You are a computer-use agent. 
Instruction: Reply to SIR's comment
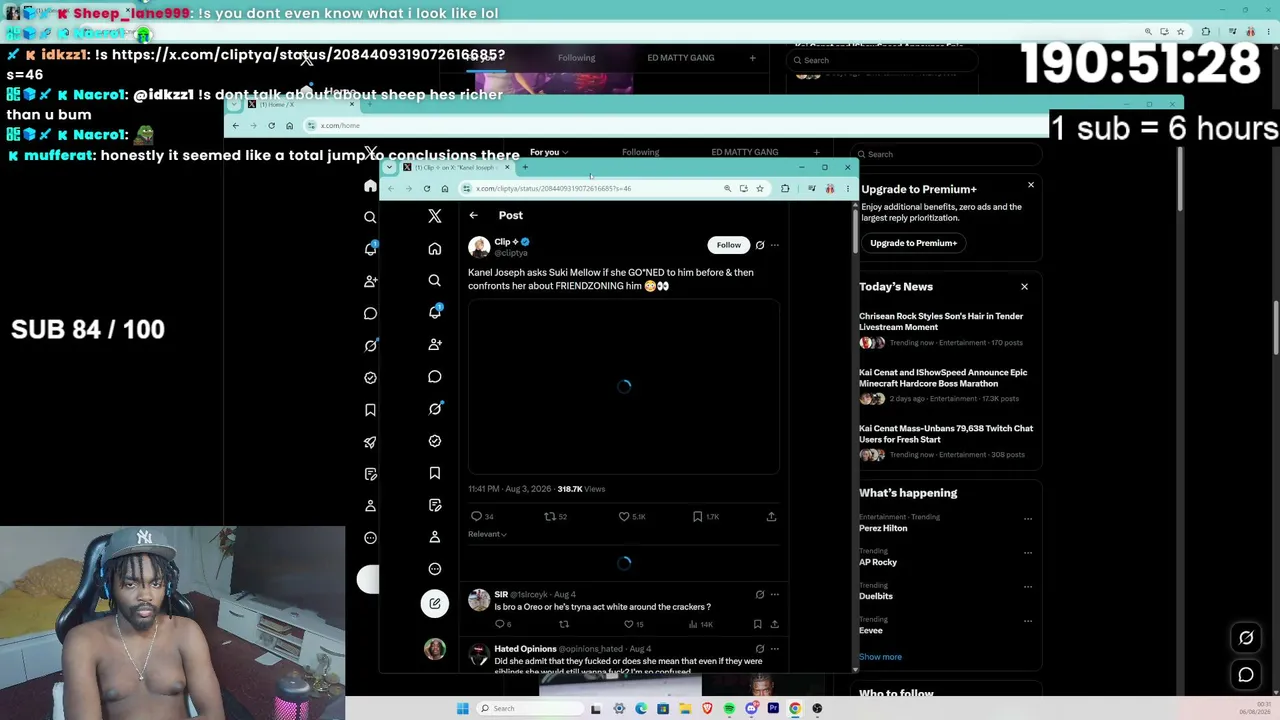pos(500,624)
